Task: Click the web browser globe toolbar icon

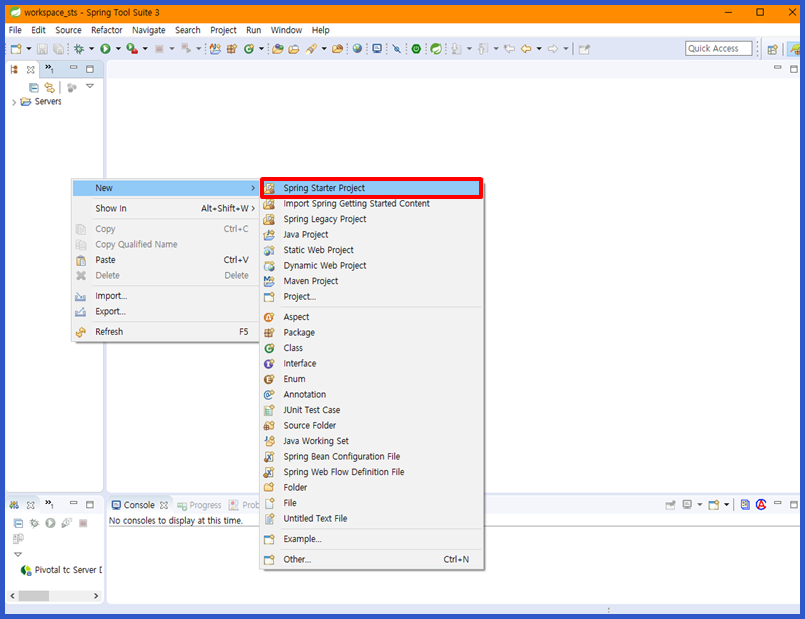Action: [x=357, y=49]
